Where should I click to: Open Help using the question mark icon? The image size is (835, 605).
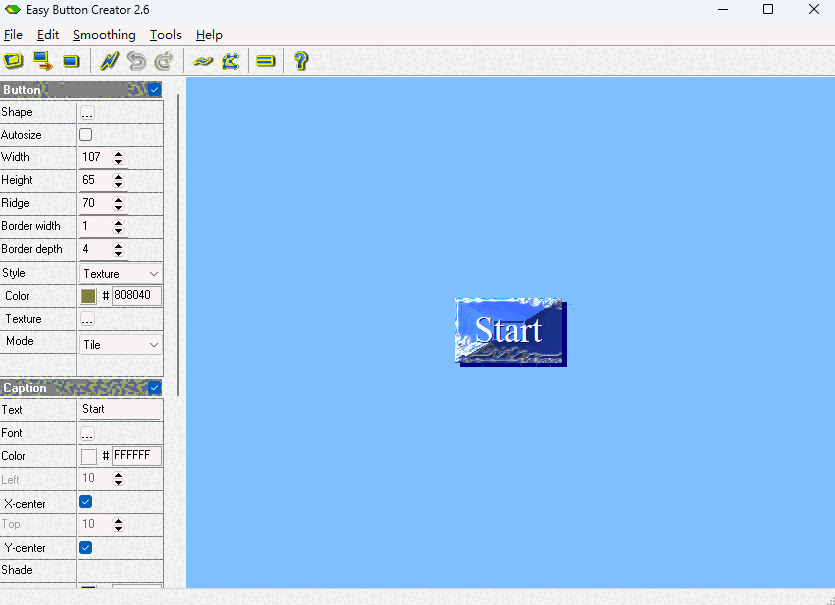click(300, 61)
